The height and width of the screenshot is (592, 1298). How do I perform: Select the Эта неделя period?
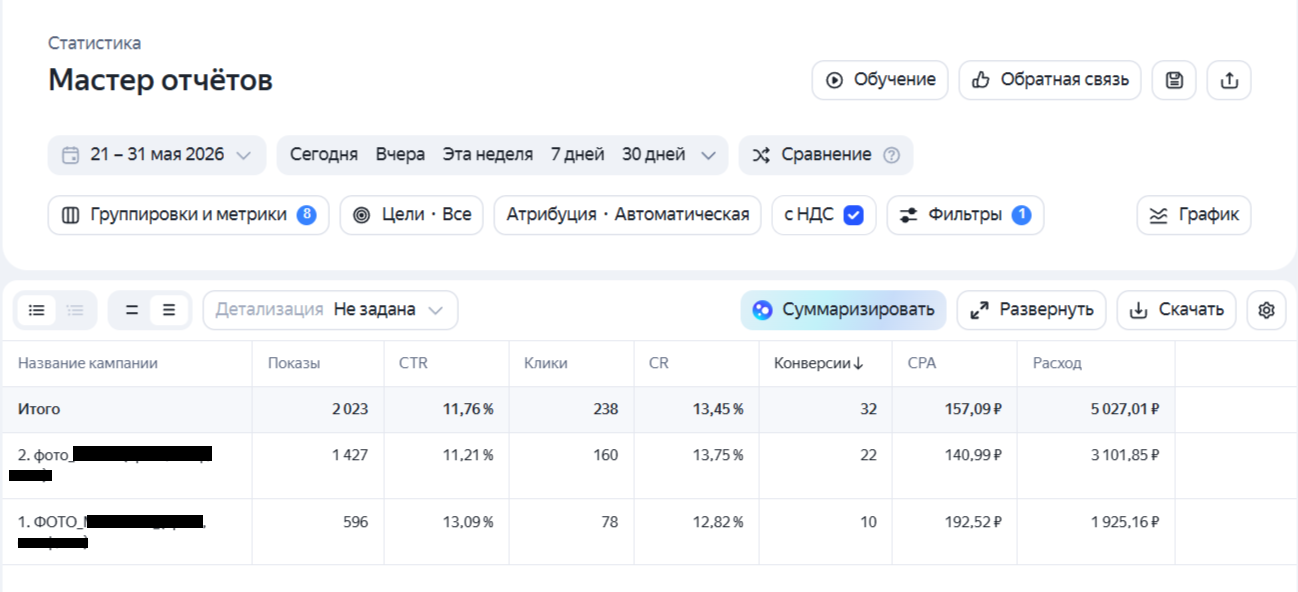coord(488,155)
